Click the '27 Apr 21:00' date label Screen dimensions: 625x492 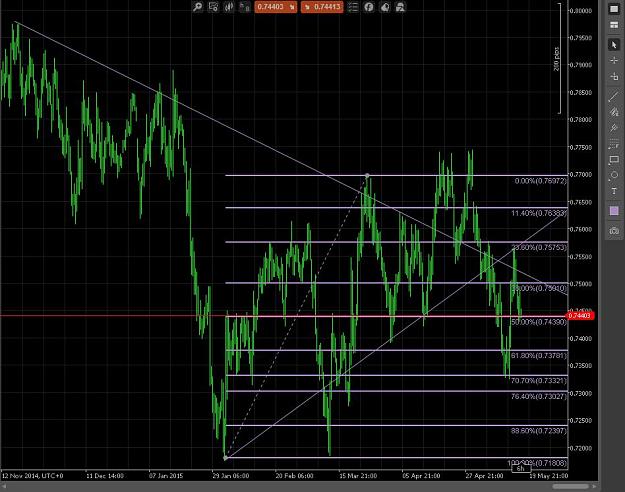coord(484,476)
